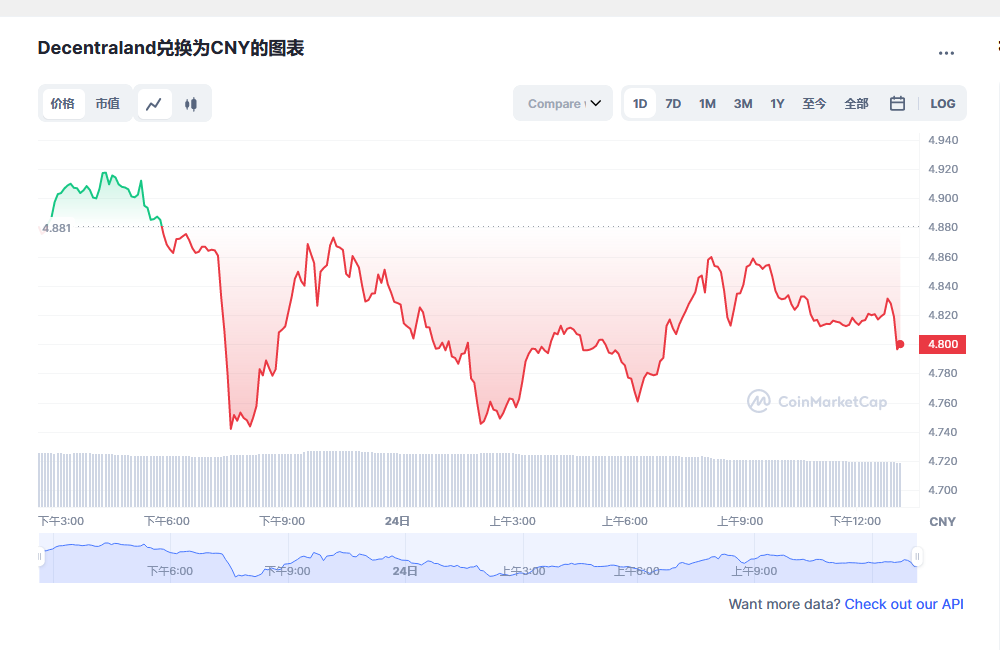Screen dimensions: 1000x650
Task: Click the 4.800 current price label
Action: point(943,344)
